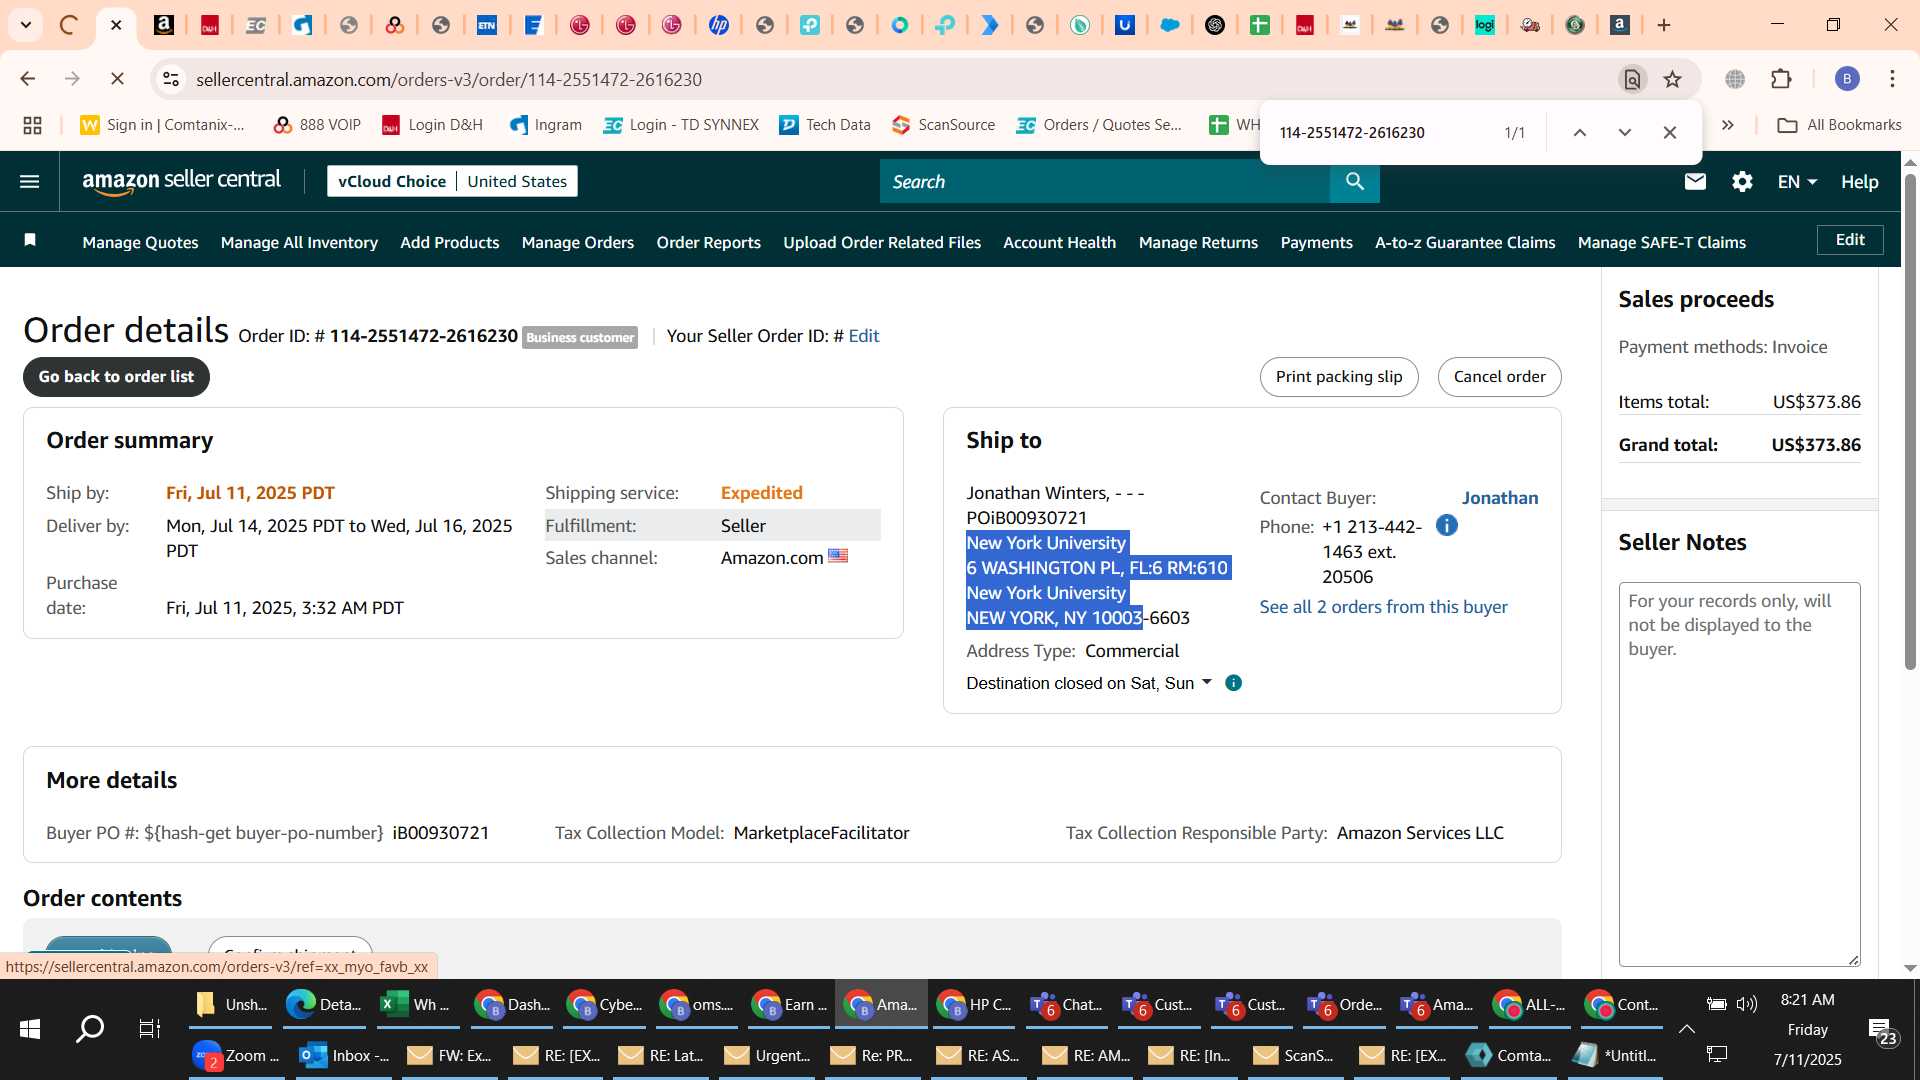Bookmark this page with the star icon

pyautogui.click(x=1672, y=79)
